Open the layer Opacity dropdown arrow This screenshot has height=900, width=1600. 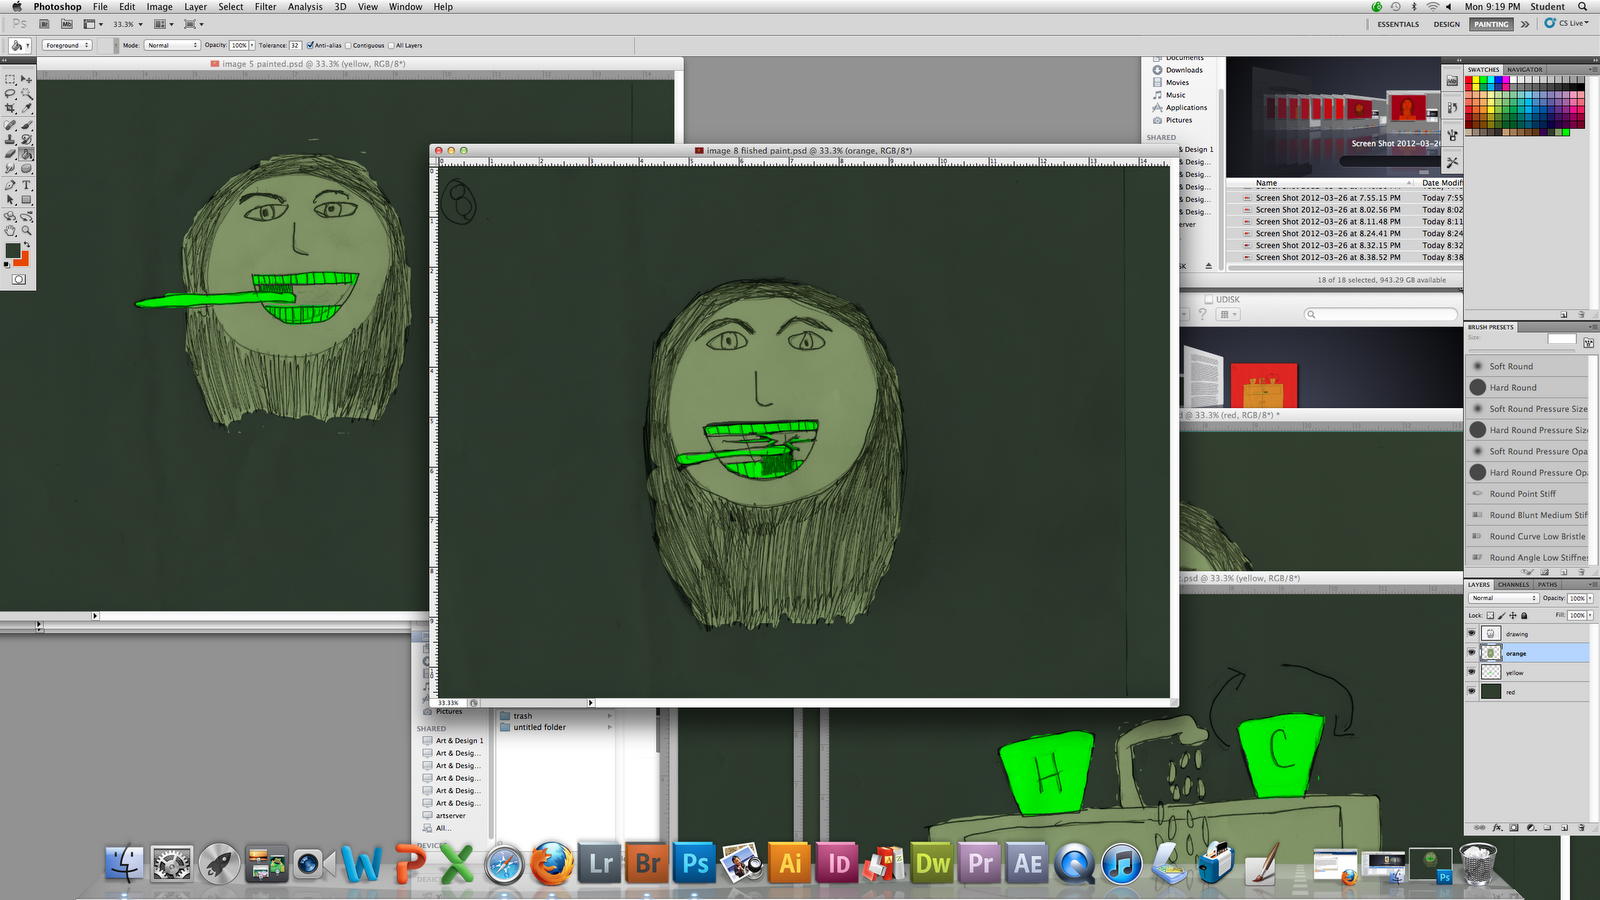pos(1591,598)
